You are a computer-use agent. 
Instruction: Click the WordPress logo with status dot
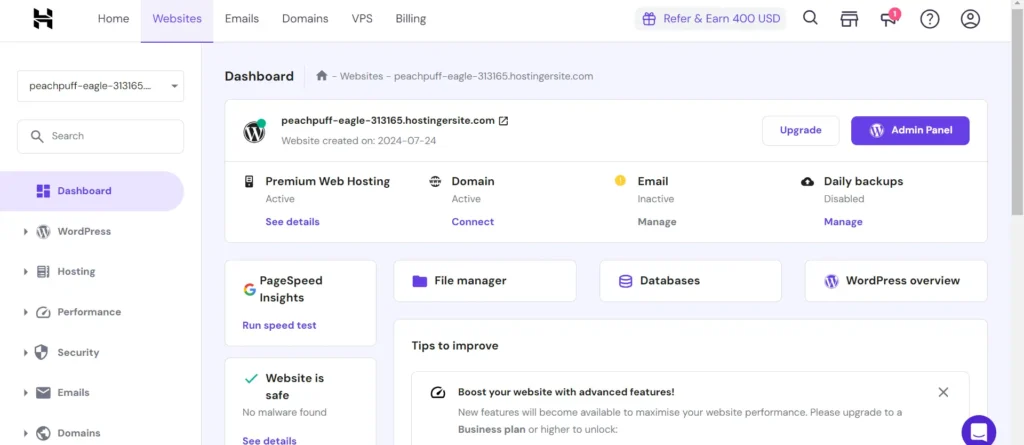[x=254, y=131]
